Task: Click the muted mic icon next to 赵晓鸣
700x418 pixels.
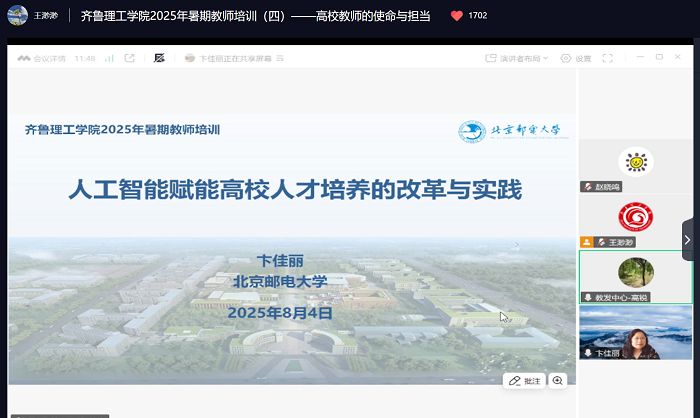Action: pos(588,187)
